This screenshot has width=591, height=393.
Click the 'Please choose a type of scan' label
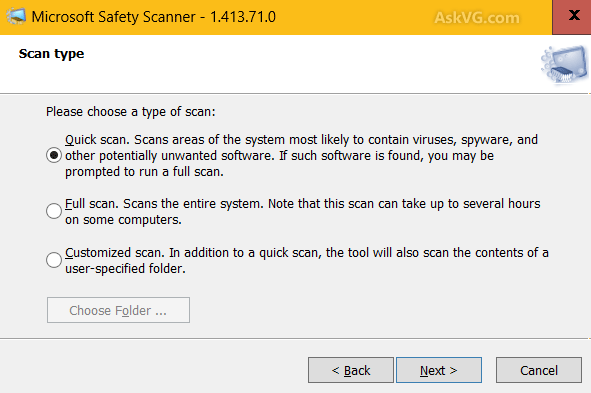[130, 112]
